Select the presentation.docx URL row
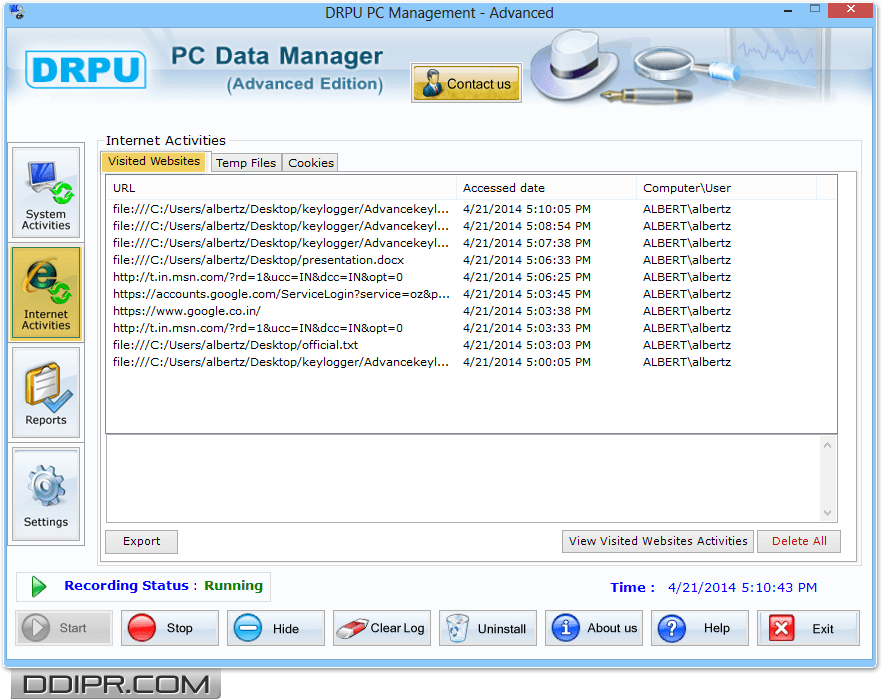 pyautogui.click(x=471, y=260)
